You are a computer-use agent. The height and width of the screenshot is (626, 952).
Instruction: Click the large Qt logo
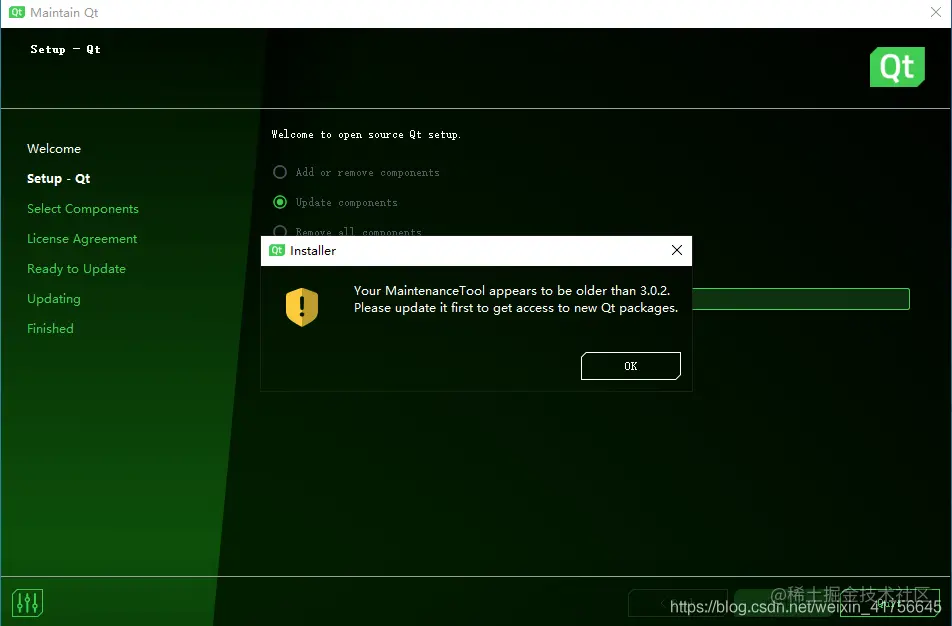pyautogui.click(x=897, y=67)
